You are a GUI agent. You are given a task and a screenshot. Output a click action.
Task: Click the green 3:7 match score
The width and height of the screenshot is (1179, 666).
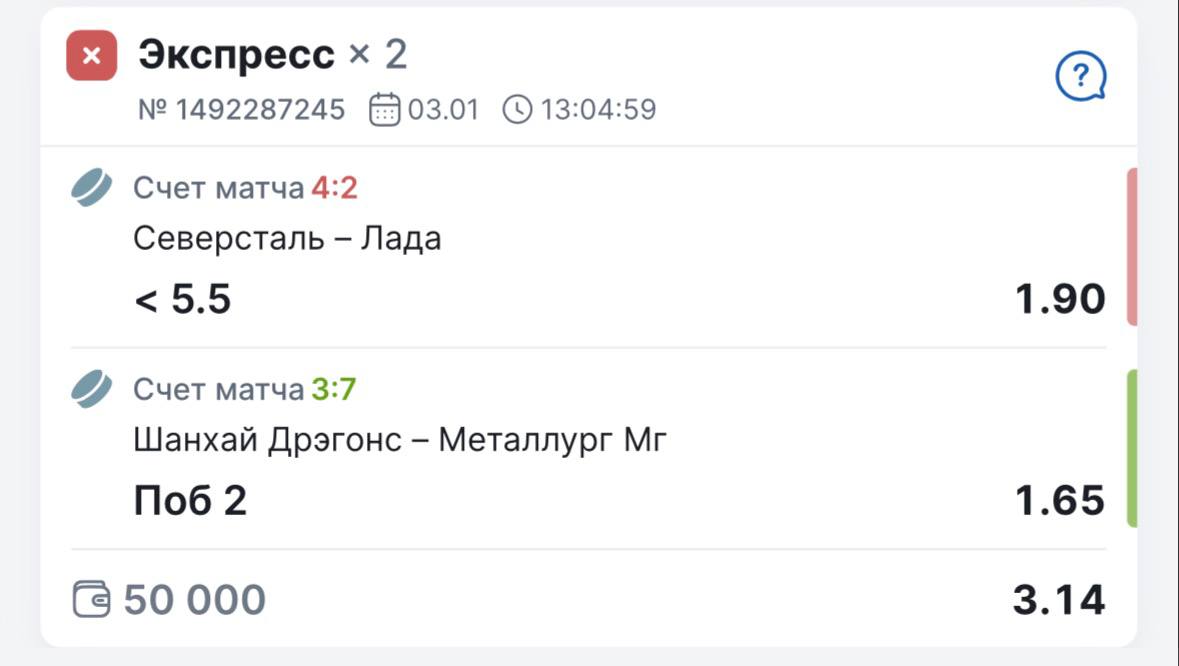(333, 389)
